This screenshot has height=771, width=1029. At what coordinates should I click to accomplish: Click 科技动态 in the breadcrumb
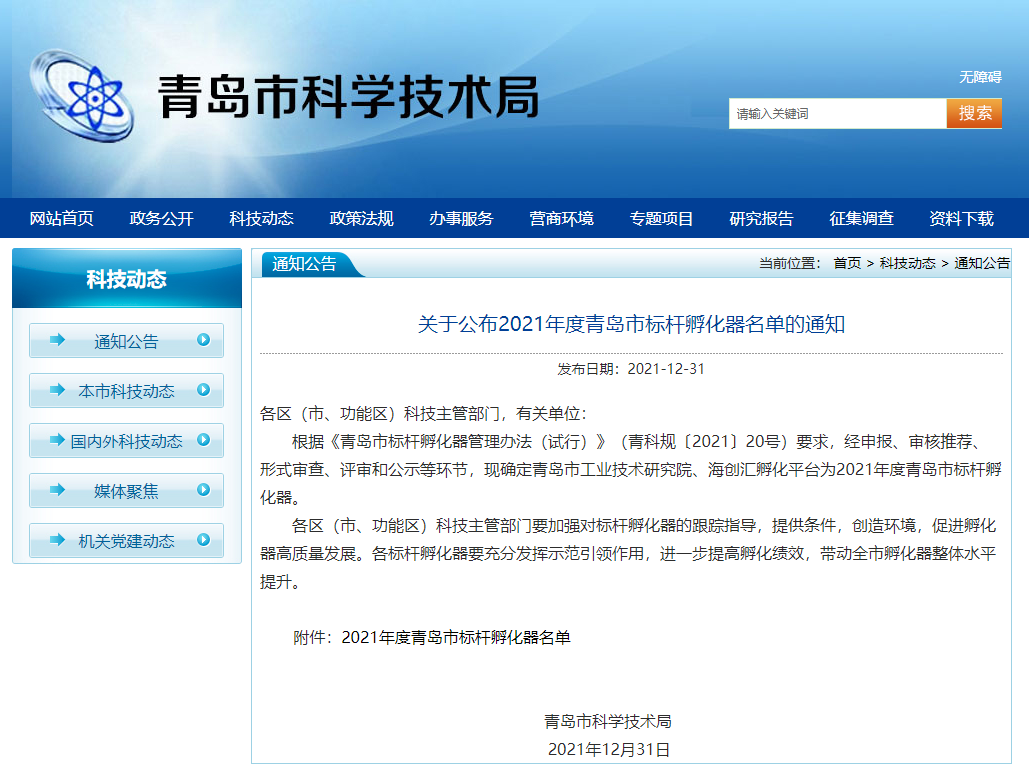point(908,263)
